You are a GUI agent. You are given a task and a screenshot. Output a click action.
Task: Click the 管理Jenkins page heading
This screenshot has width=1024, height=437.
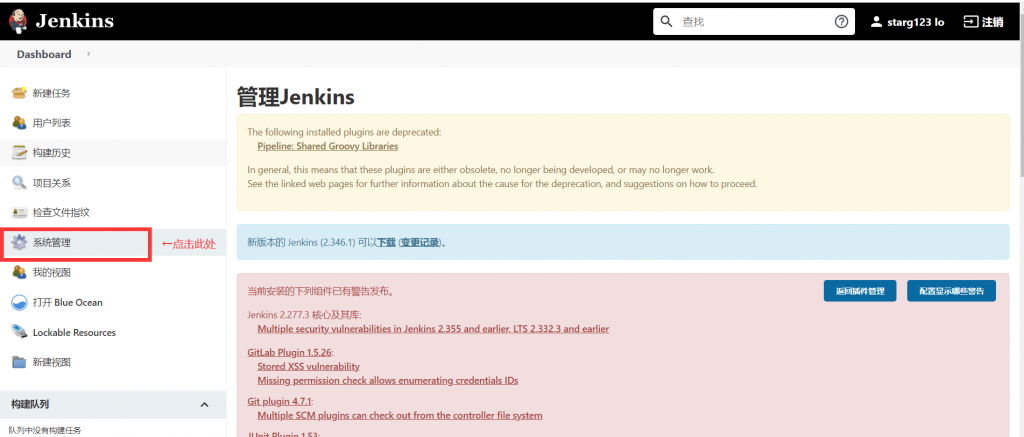coord(296,97)
